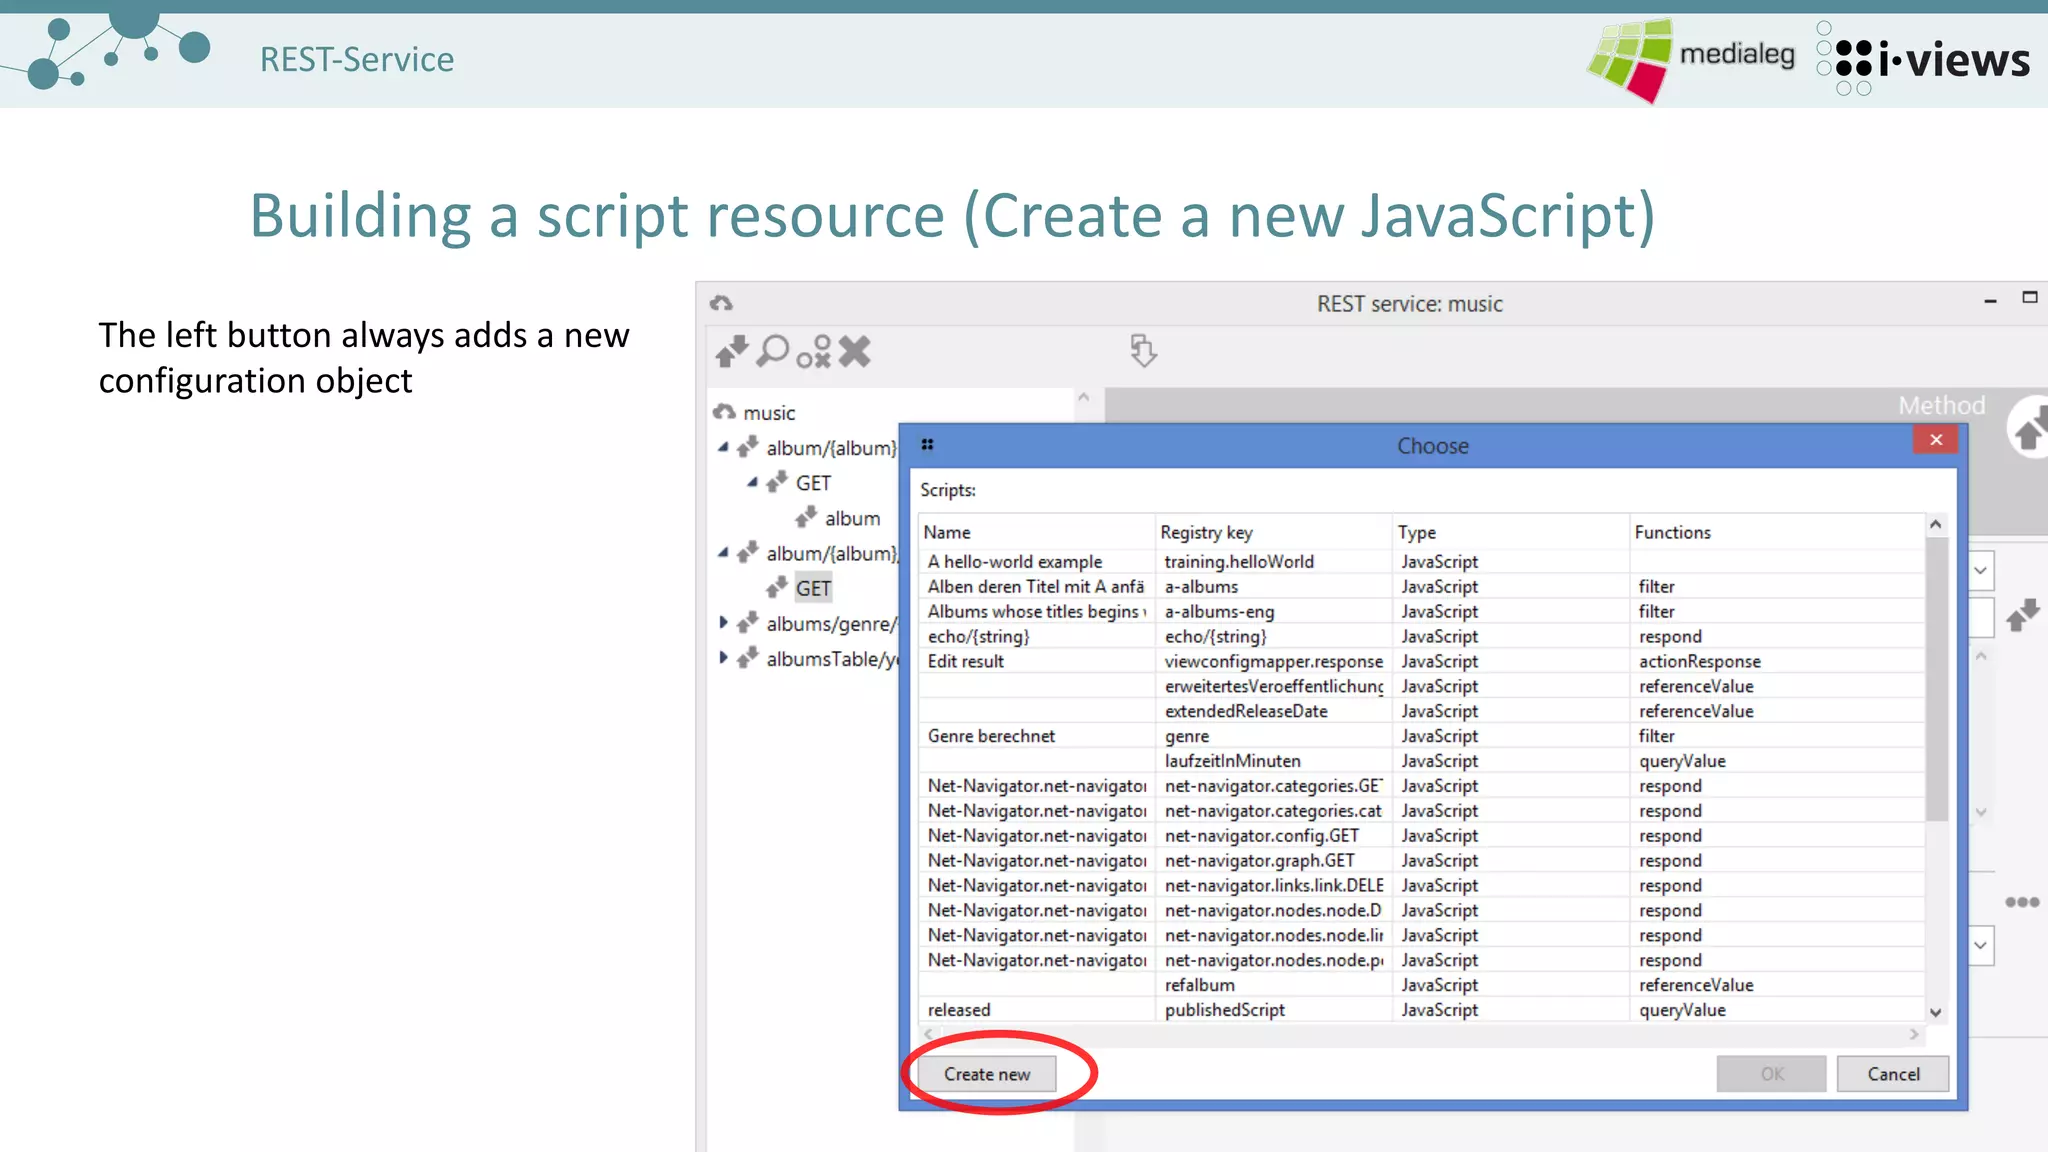Click the small up arrow of right-side list
The height and width of the screenshot is (1152, 2048).
[1981, 657]
